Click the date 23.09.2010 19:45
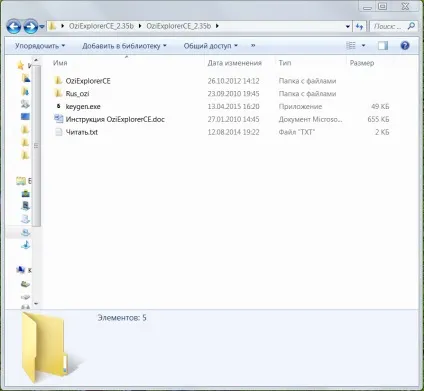Image resolution: width=424 pixels, height=391 pixels. [233, 94]
